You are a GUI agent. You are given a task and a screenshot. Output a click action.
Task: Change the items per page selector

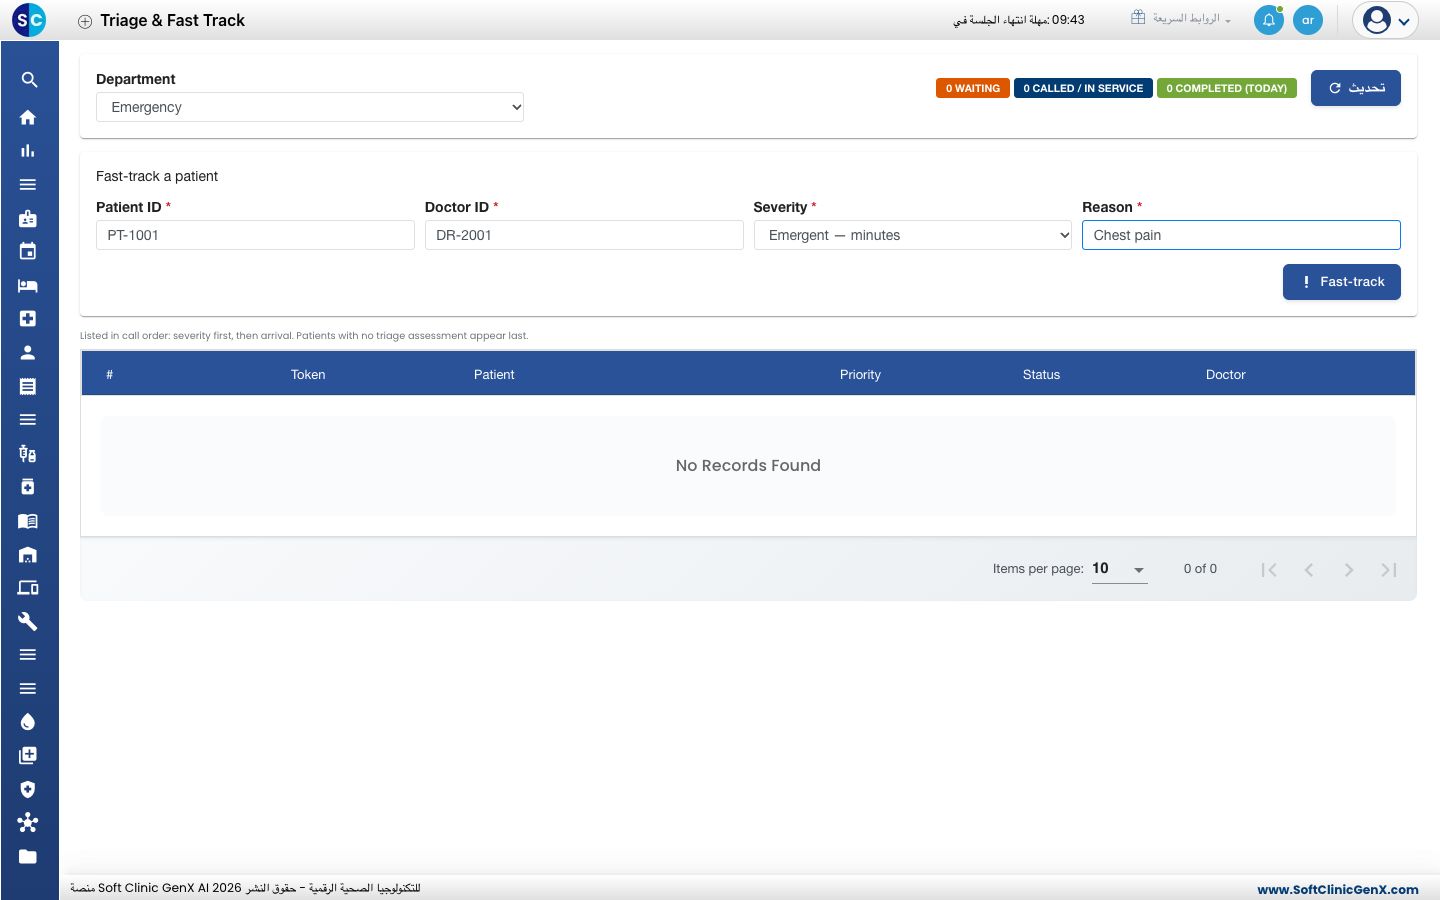point(1119,569)
